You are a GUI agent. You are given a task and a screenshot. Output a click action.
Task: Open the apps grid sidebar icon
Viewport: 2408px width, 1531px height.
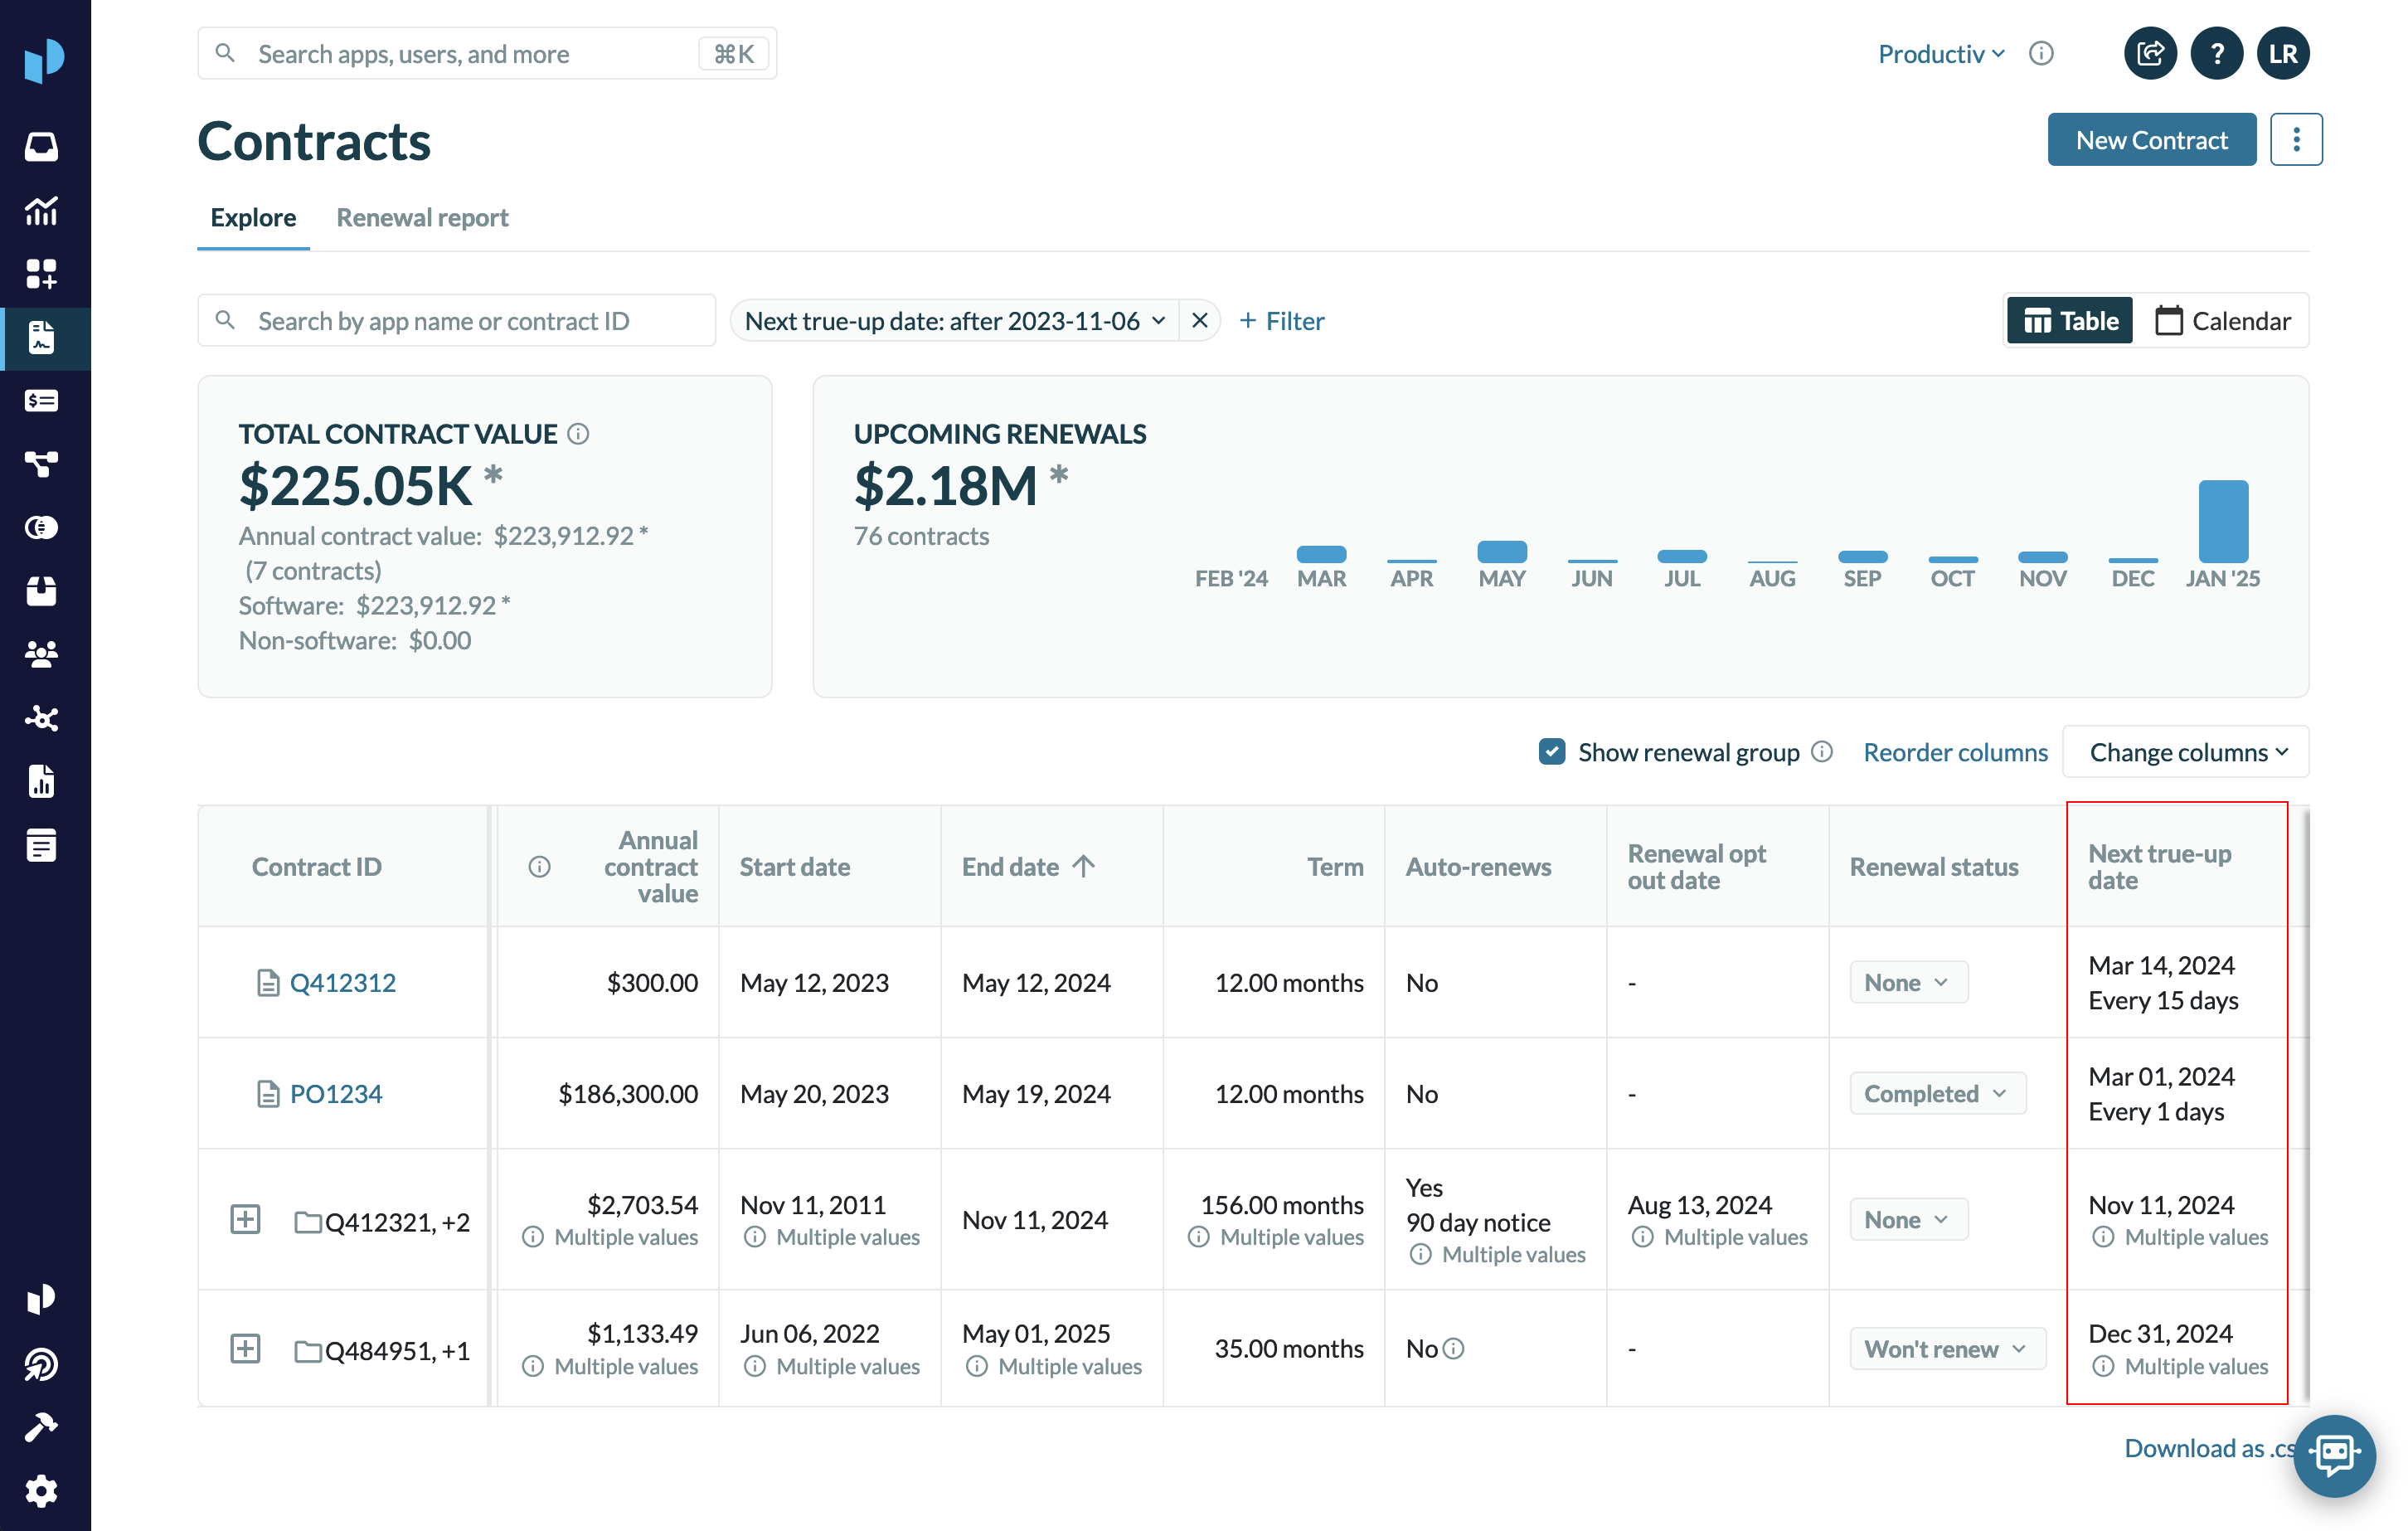point(41,274)
